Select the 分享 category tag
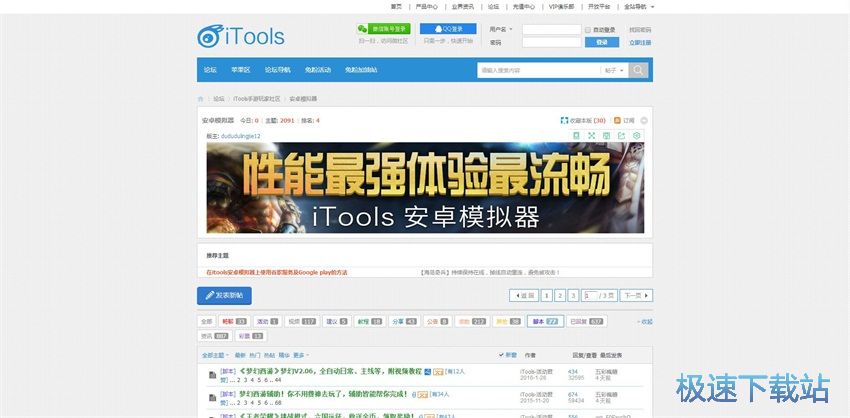The height and width of the screenshot is (418, 850). click(x=404, y=321)
